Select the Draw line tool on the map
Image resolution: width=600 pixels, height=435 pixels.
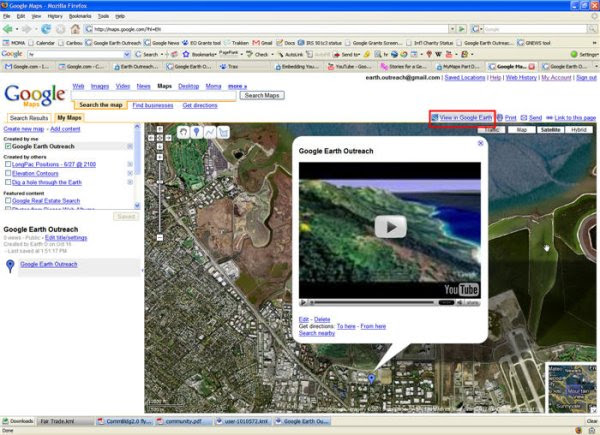pyautogui.click(x=210, y=132)
